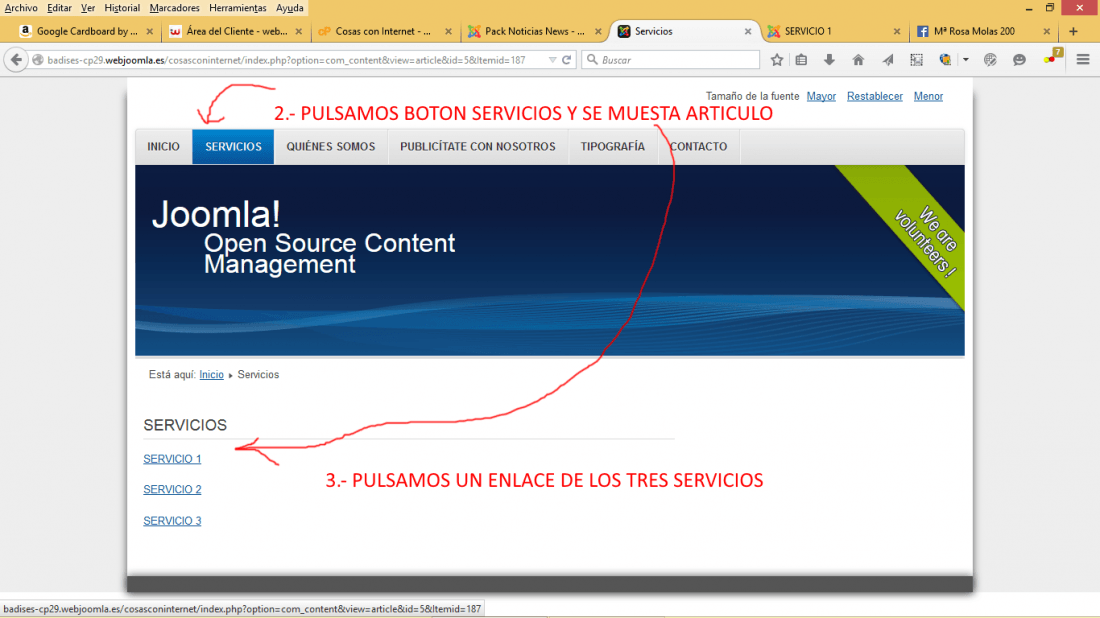Viewport: 1100px width, 618px height.
Task: Go back using the browser back arrow
Action: click(x=16, y=60)
